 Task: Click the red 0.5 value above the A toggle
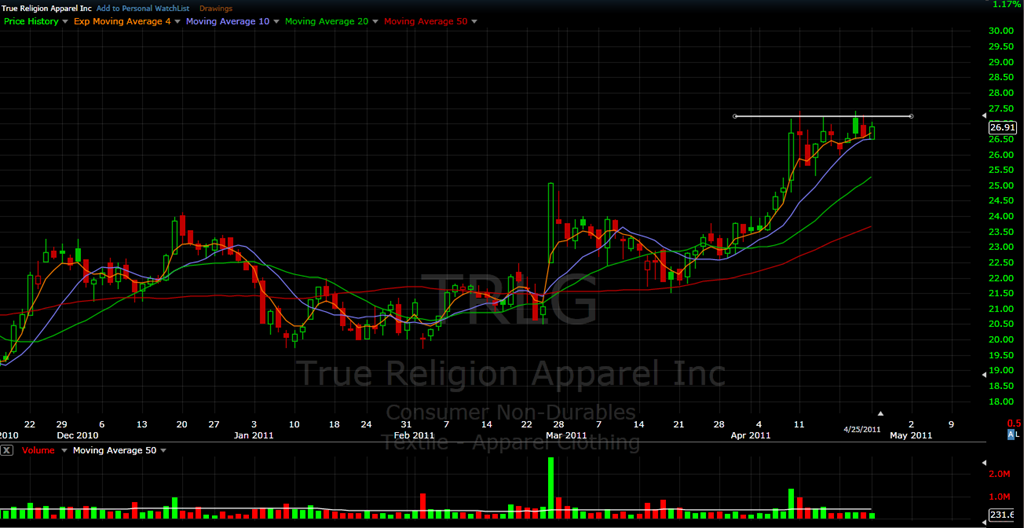1016,423
